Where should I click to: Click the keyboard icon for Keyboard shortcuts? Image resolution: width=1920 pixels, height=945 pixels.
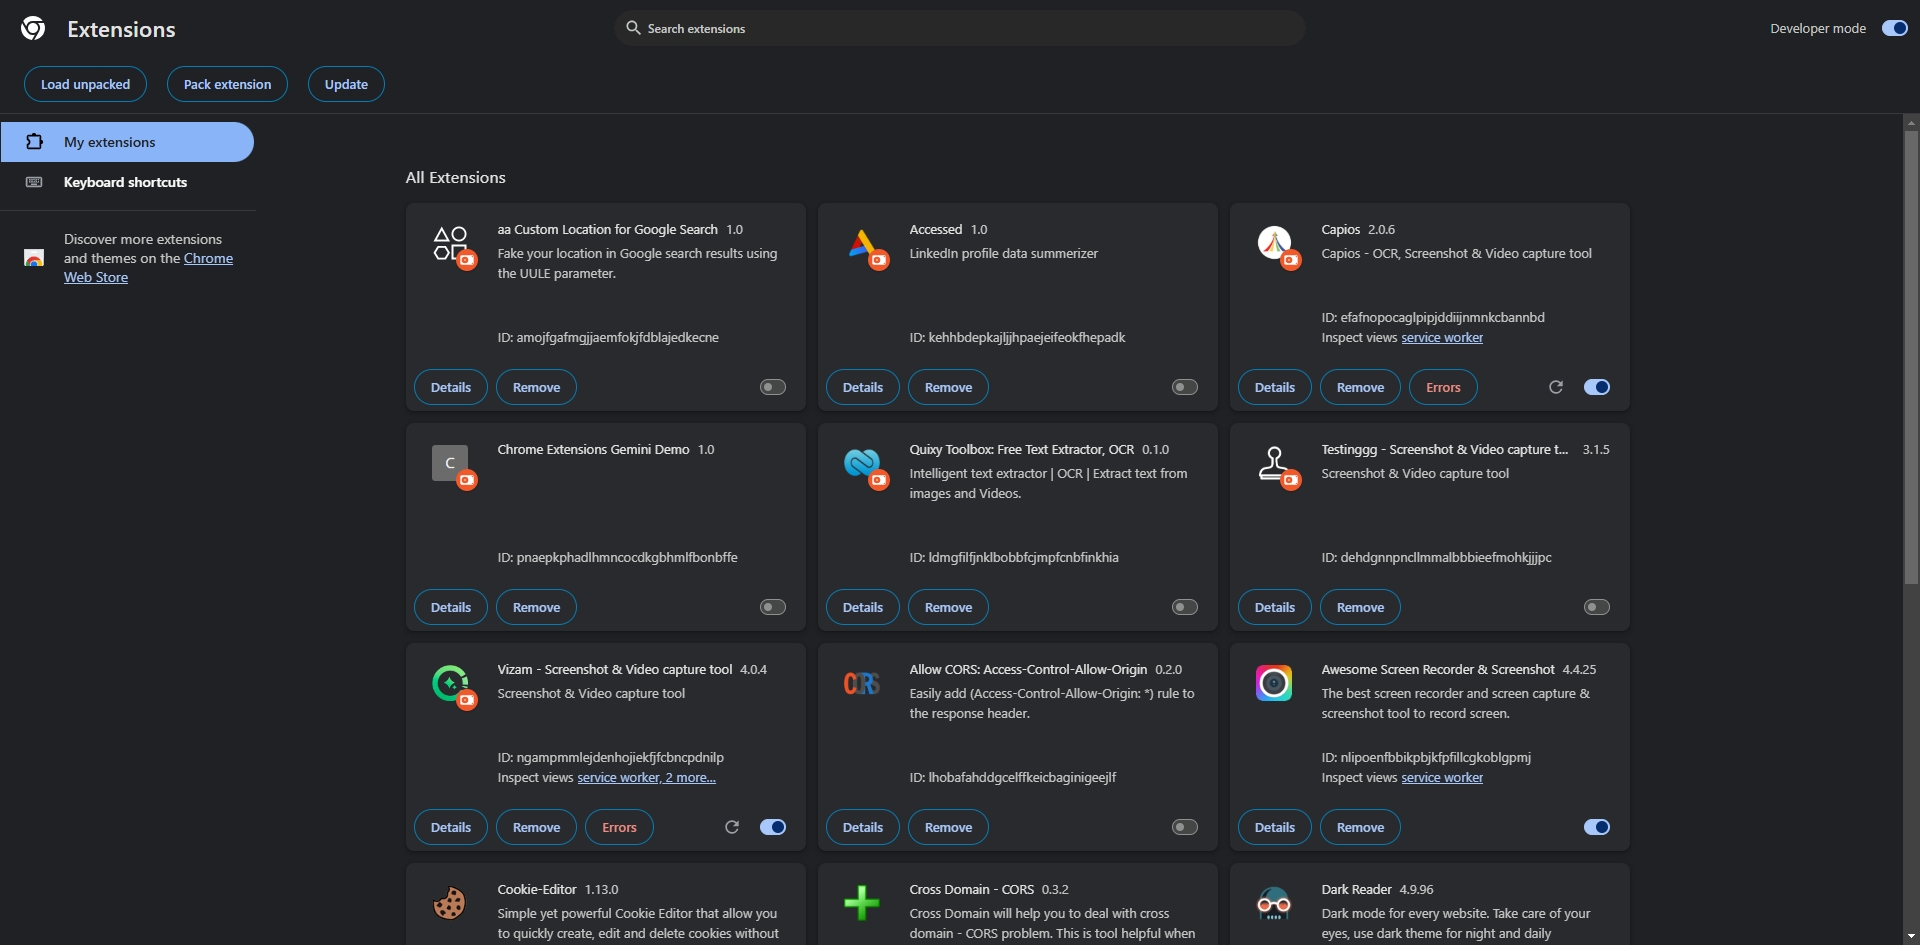pos(34,182)
